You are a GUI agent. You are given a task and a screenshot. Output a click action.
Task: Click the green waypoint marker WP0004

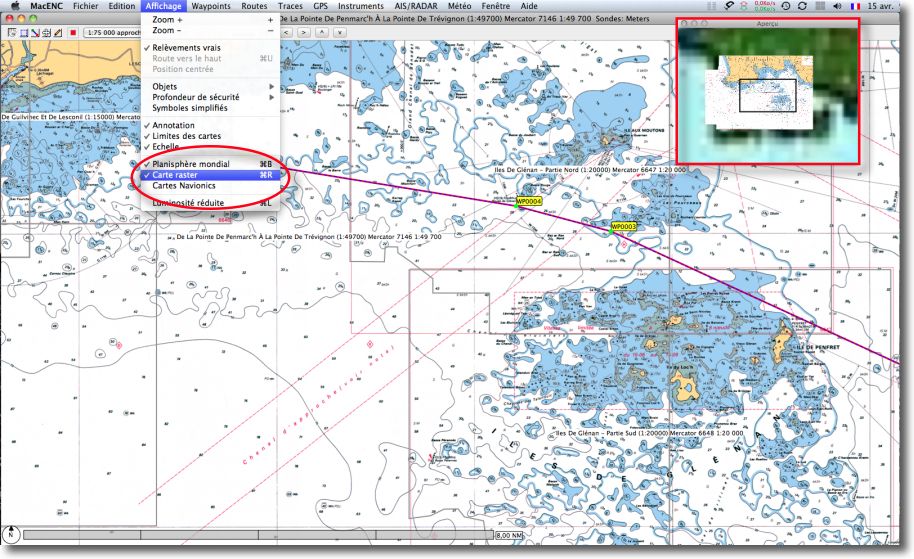tap(515, 206)
